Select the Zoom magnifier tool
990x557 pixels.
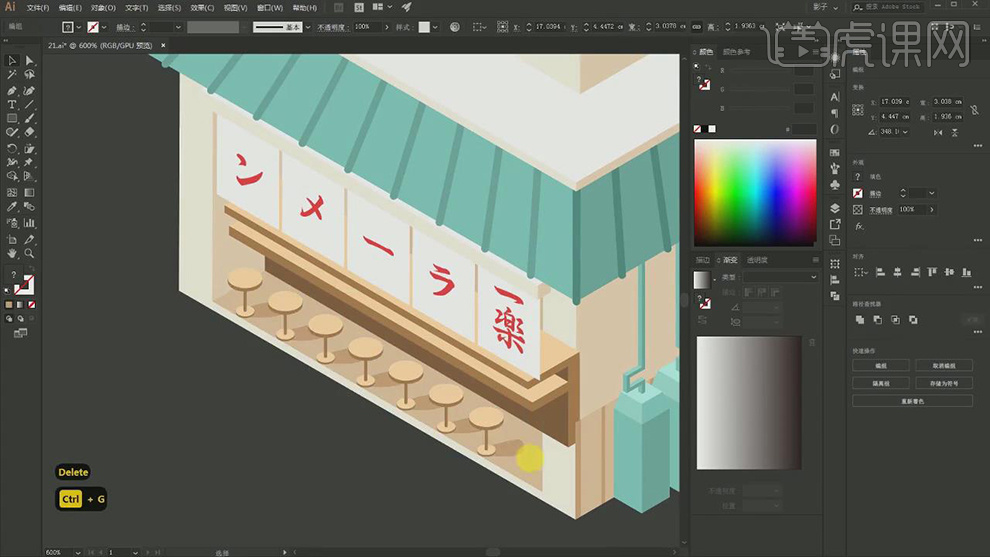pos(29,253)
